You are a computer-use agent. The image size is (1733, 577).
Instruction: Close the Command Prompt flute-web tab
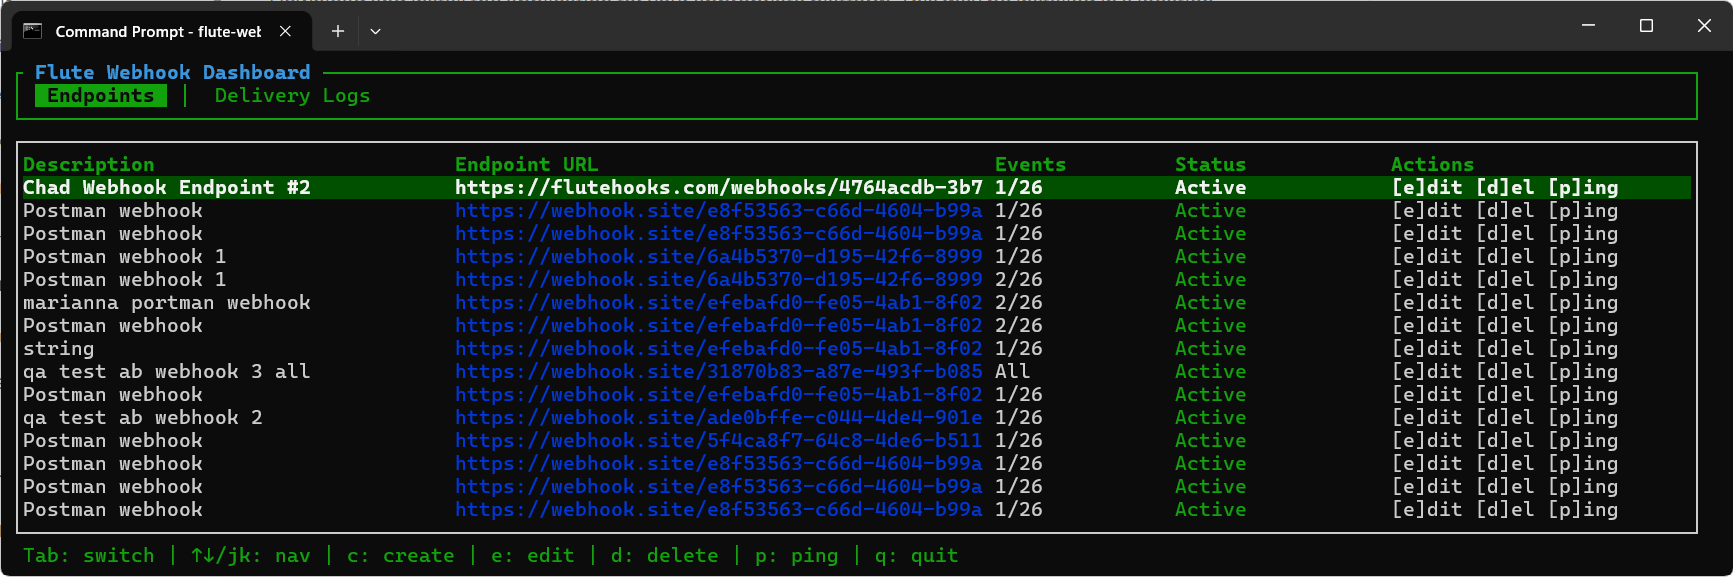286,31
